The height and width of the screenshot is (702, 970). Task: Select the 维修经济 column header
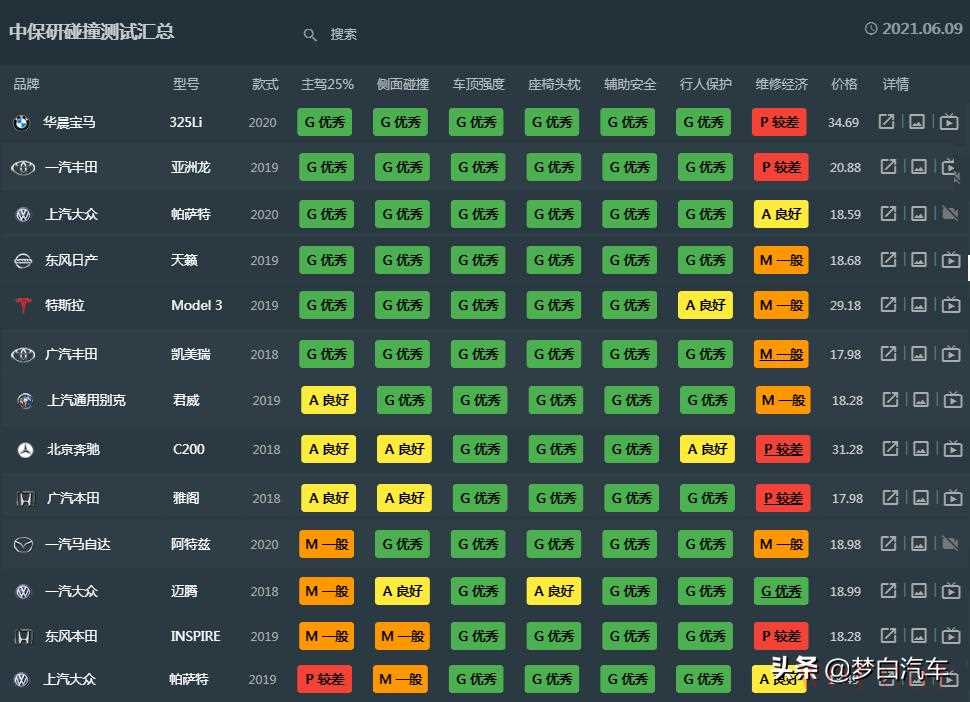(x=781, y=84)
